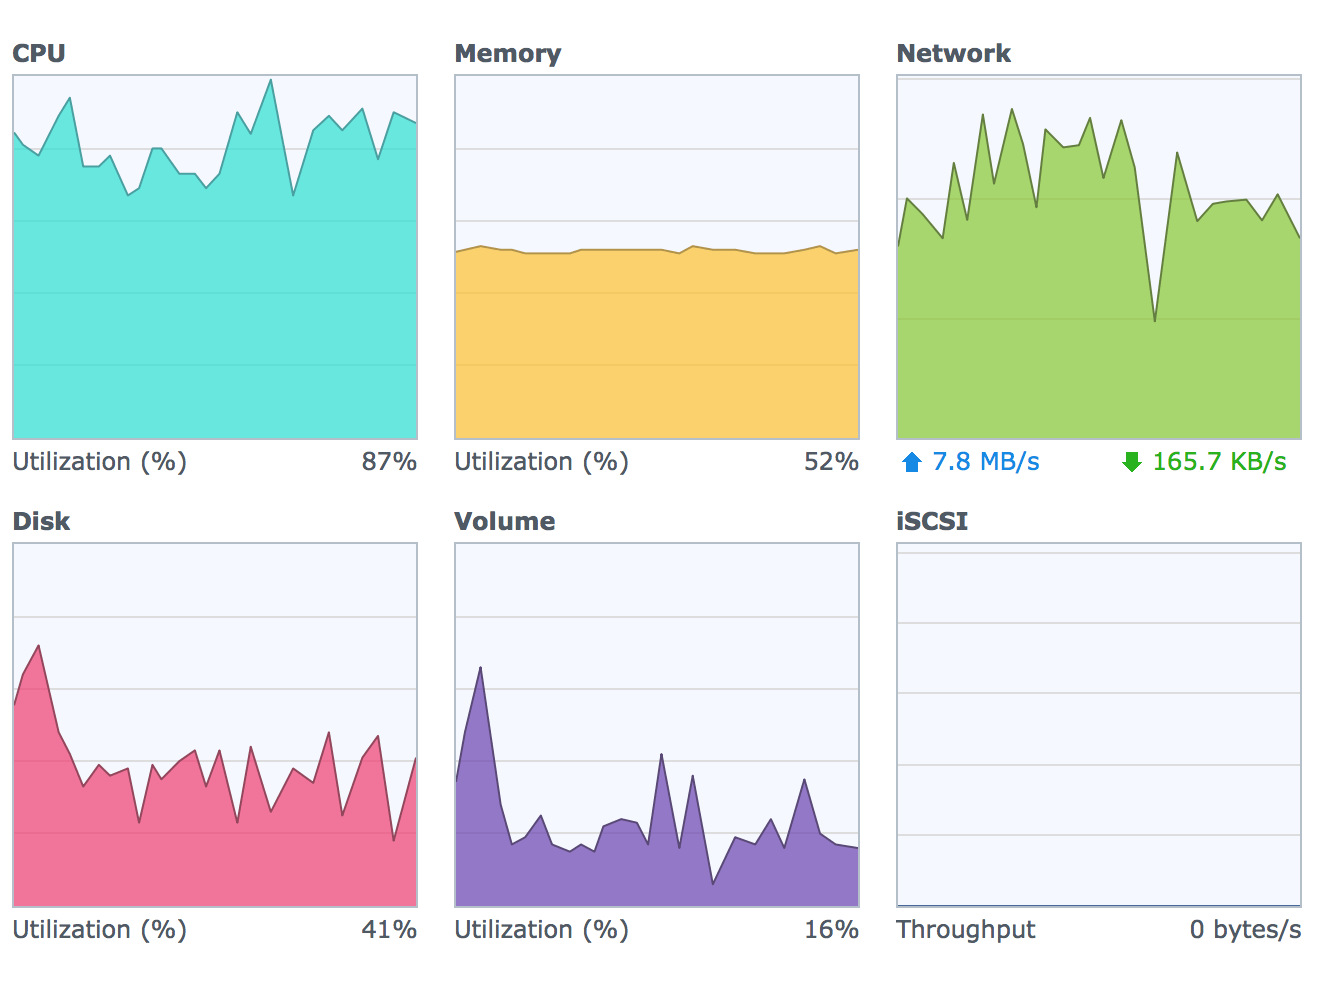The height and width of the screenshot is (996, 1318).
Task: Select the Volume heading
Action: 505,522
